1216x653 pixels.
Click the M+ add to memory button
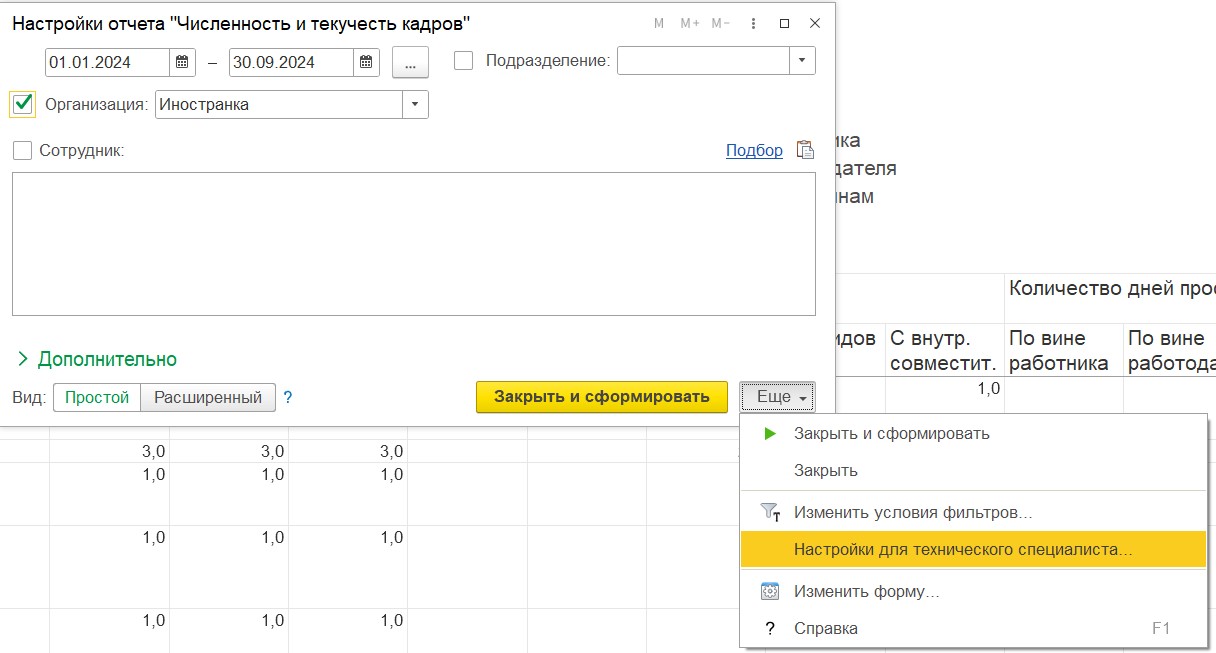pos(690,23)
